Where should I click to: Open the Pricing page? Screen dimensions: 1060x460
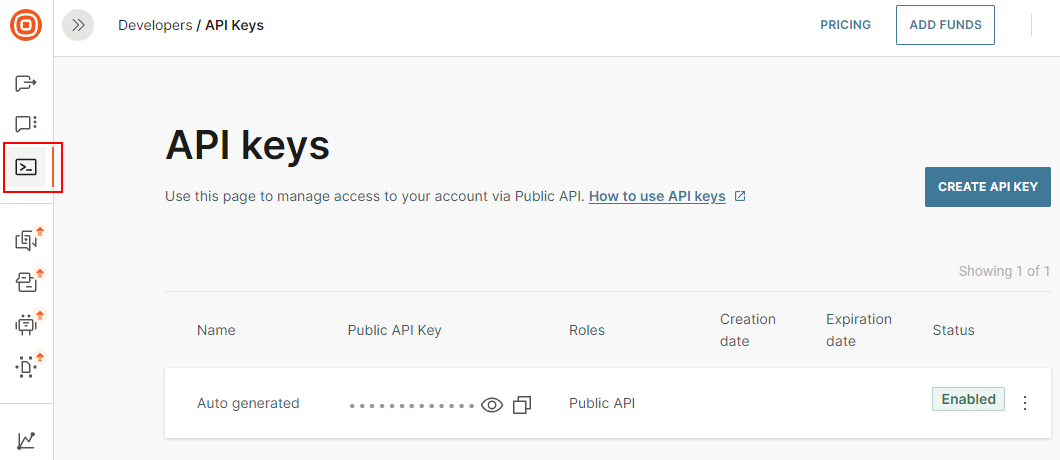(x=845, y=25)
